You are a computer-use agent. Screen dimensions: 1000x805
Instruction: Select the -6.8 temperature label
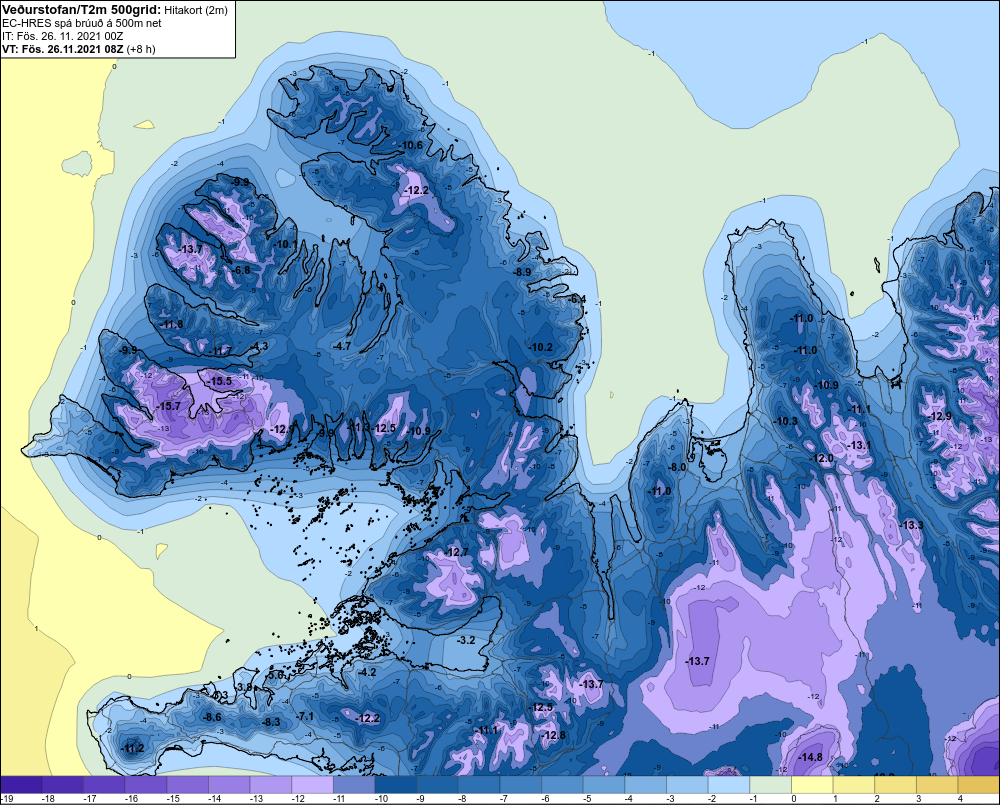pos(241,270)
